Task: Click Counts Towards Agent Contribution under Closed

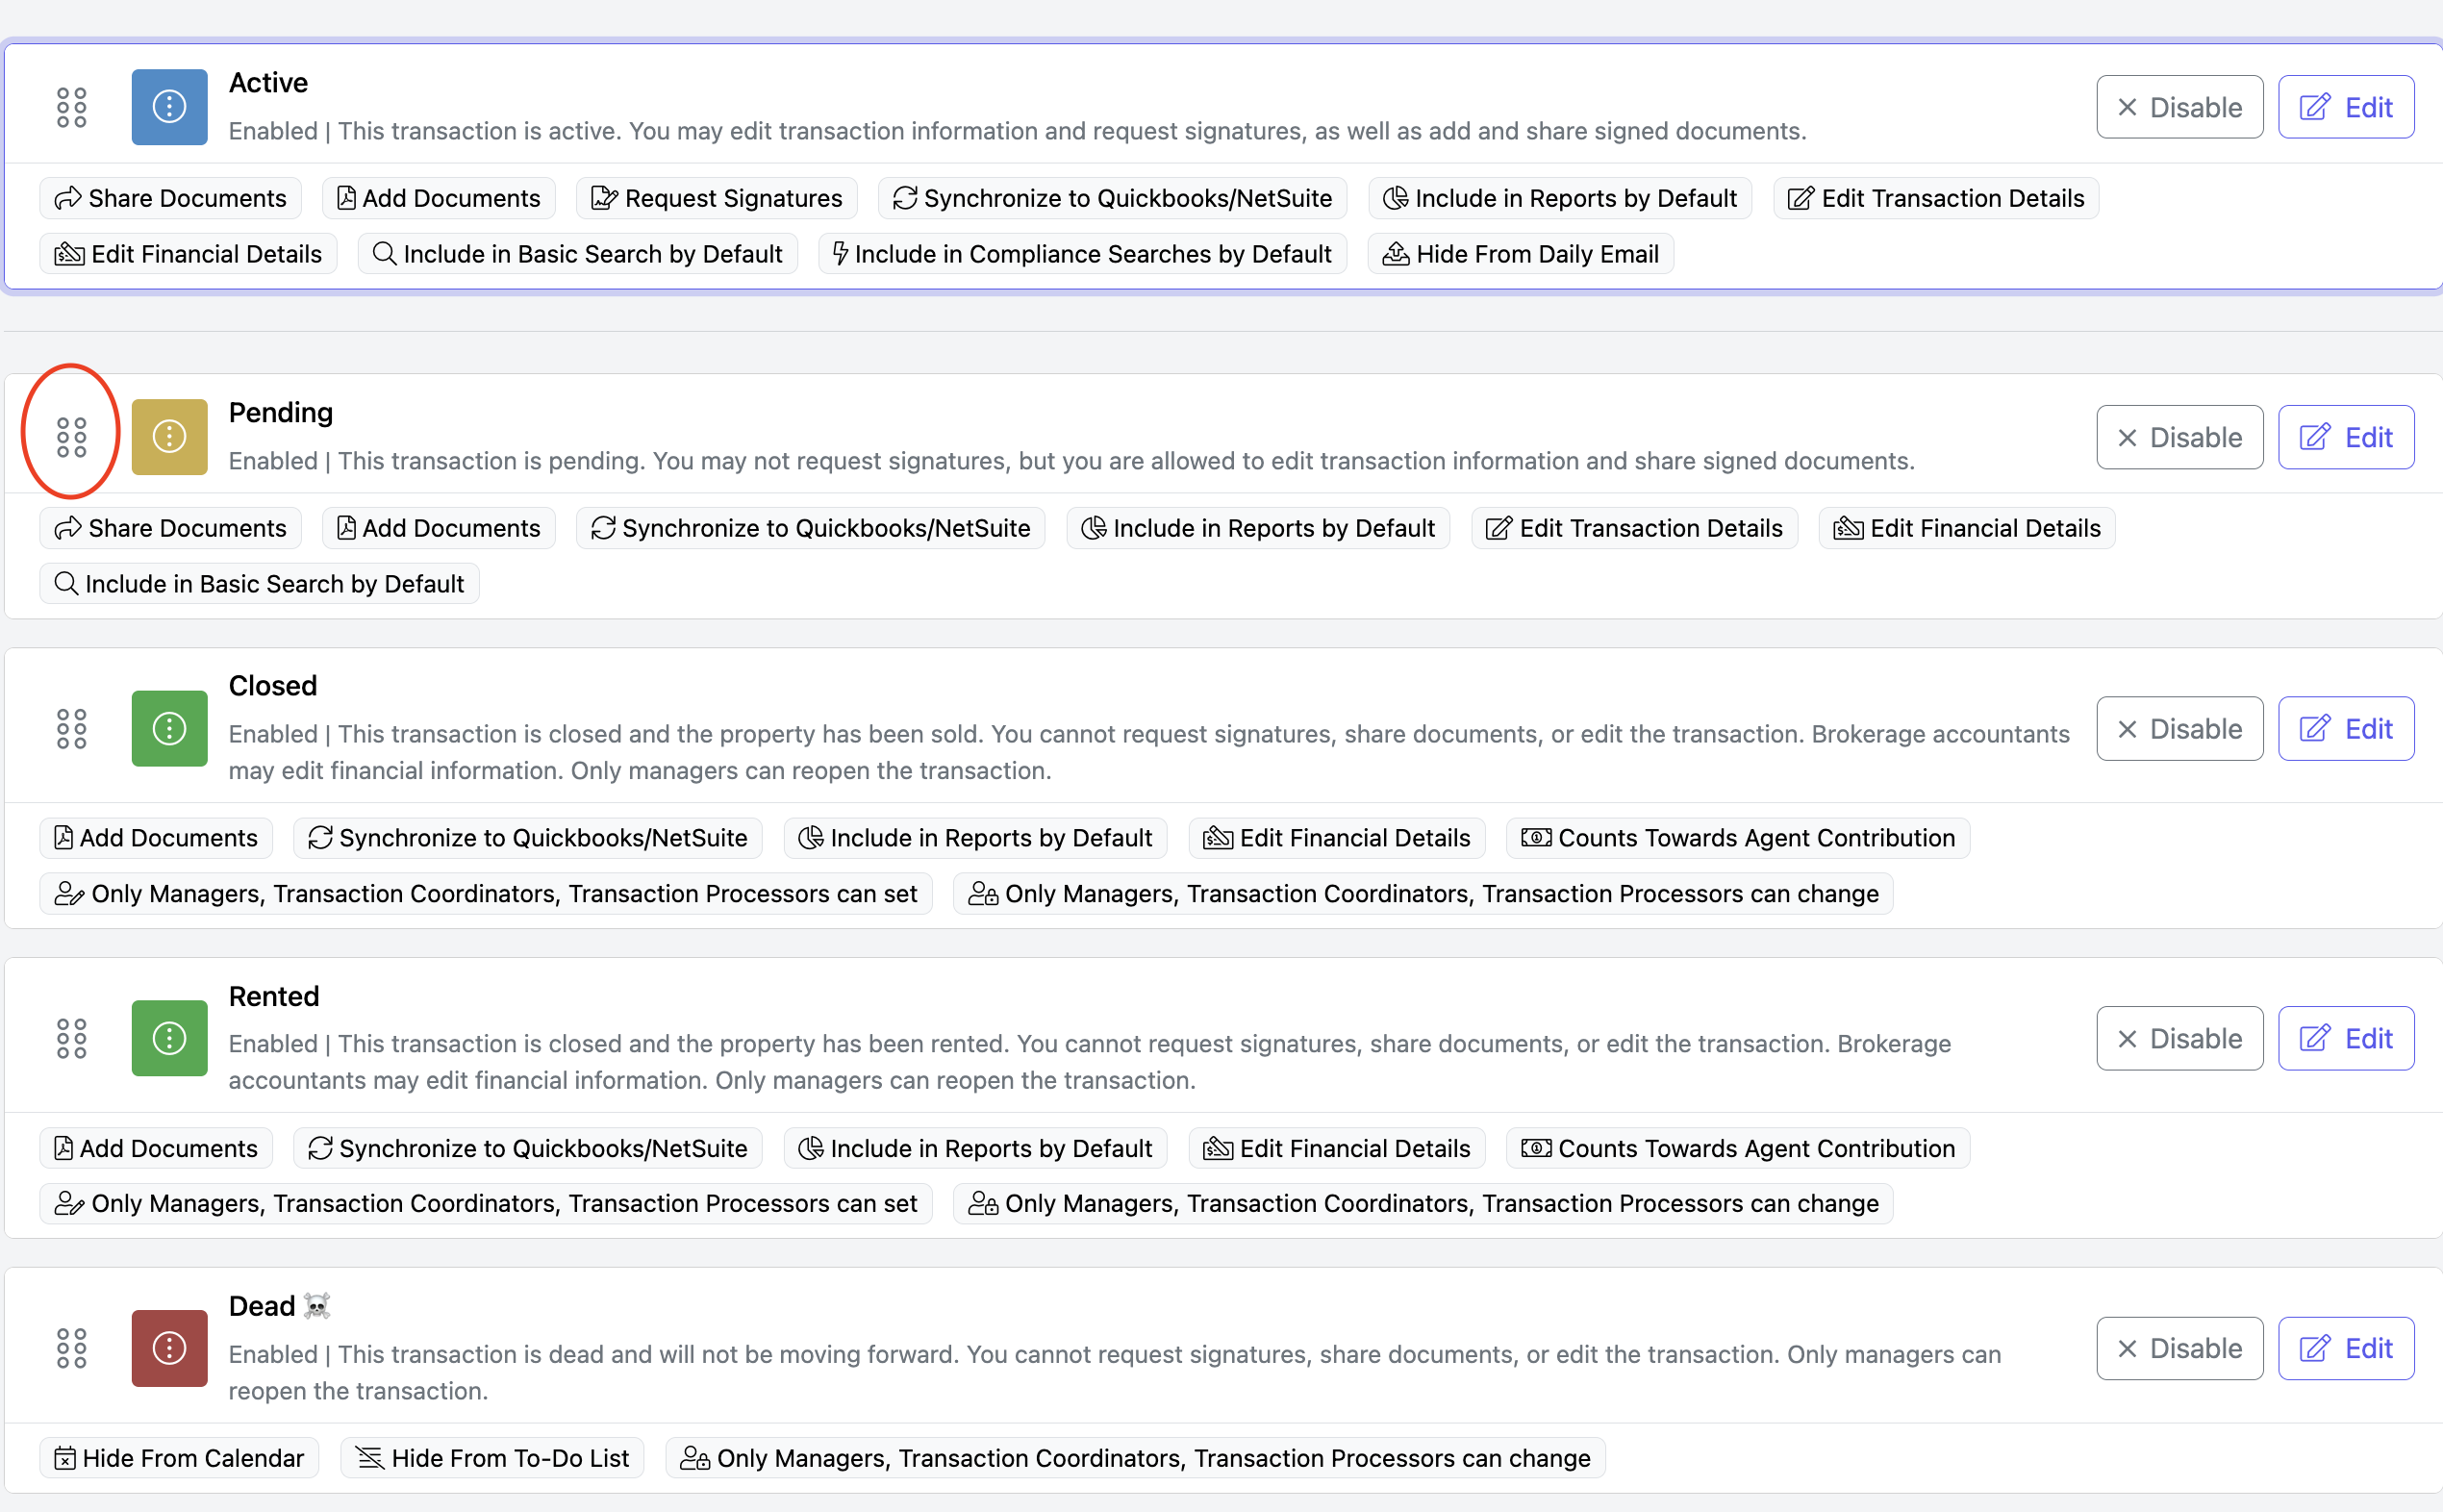Action: [x=1737, y=838]
